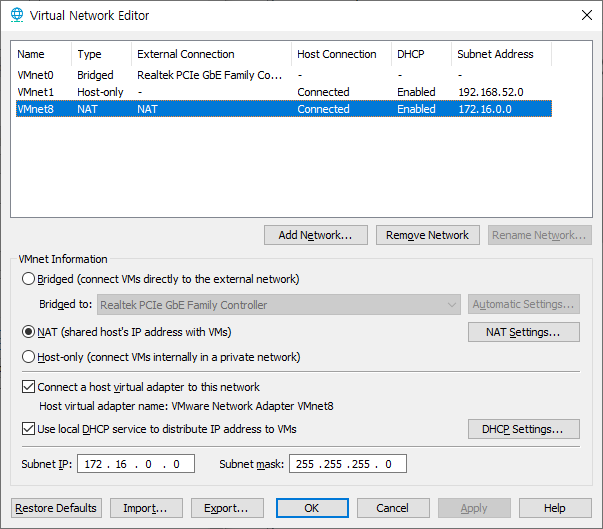Screen dimensions: 603x529
Task: Click the Bridged type cell of VMnet0
Action: [95, 75]
